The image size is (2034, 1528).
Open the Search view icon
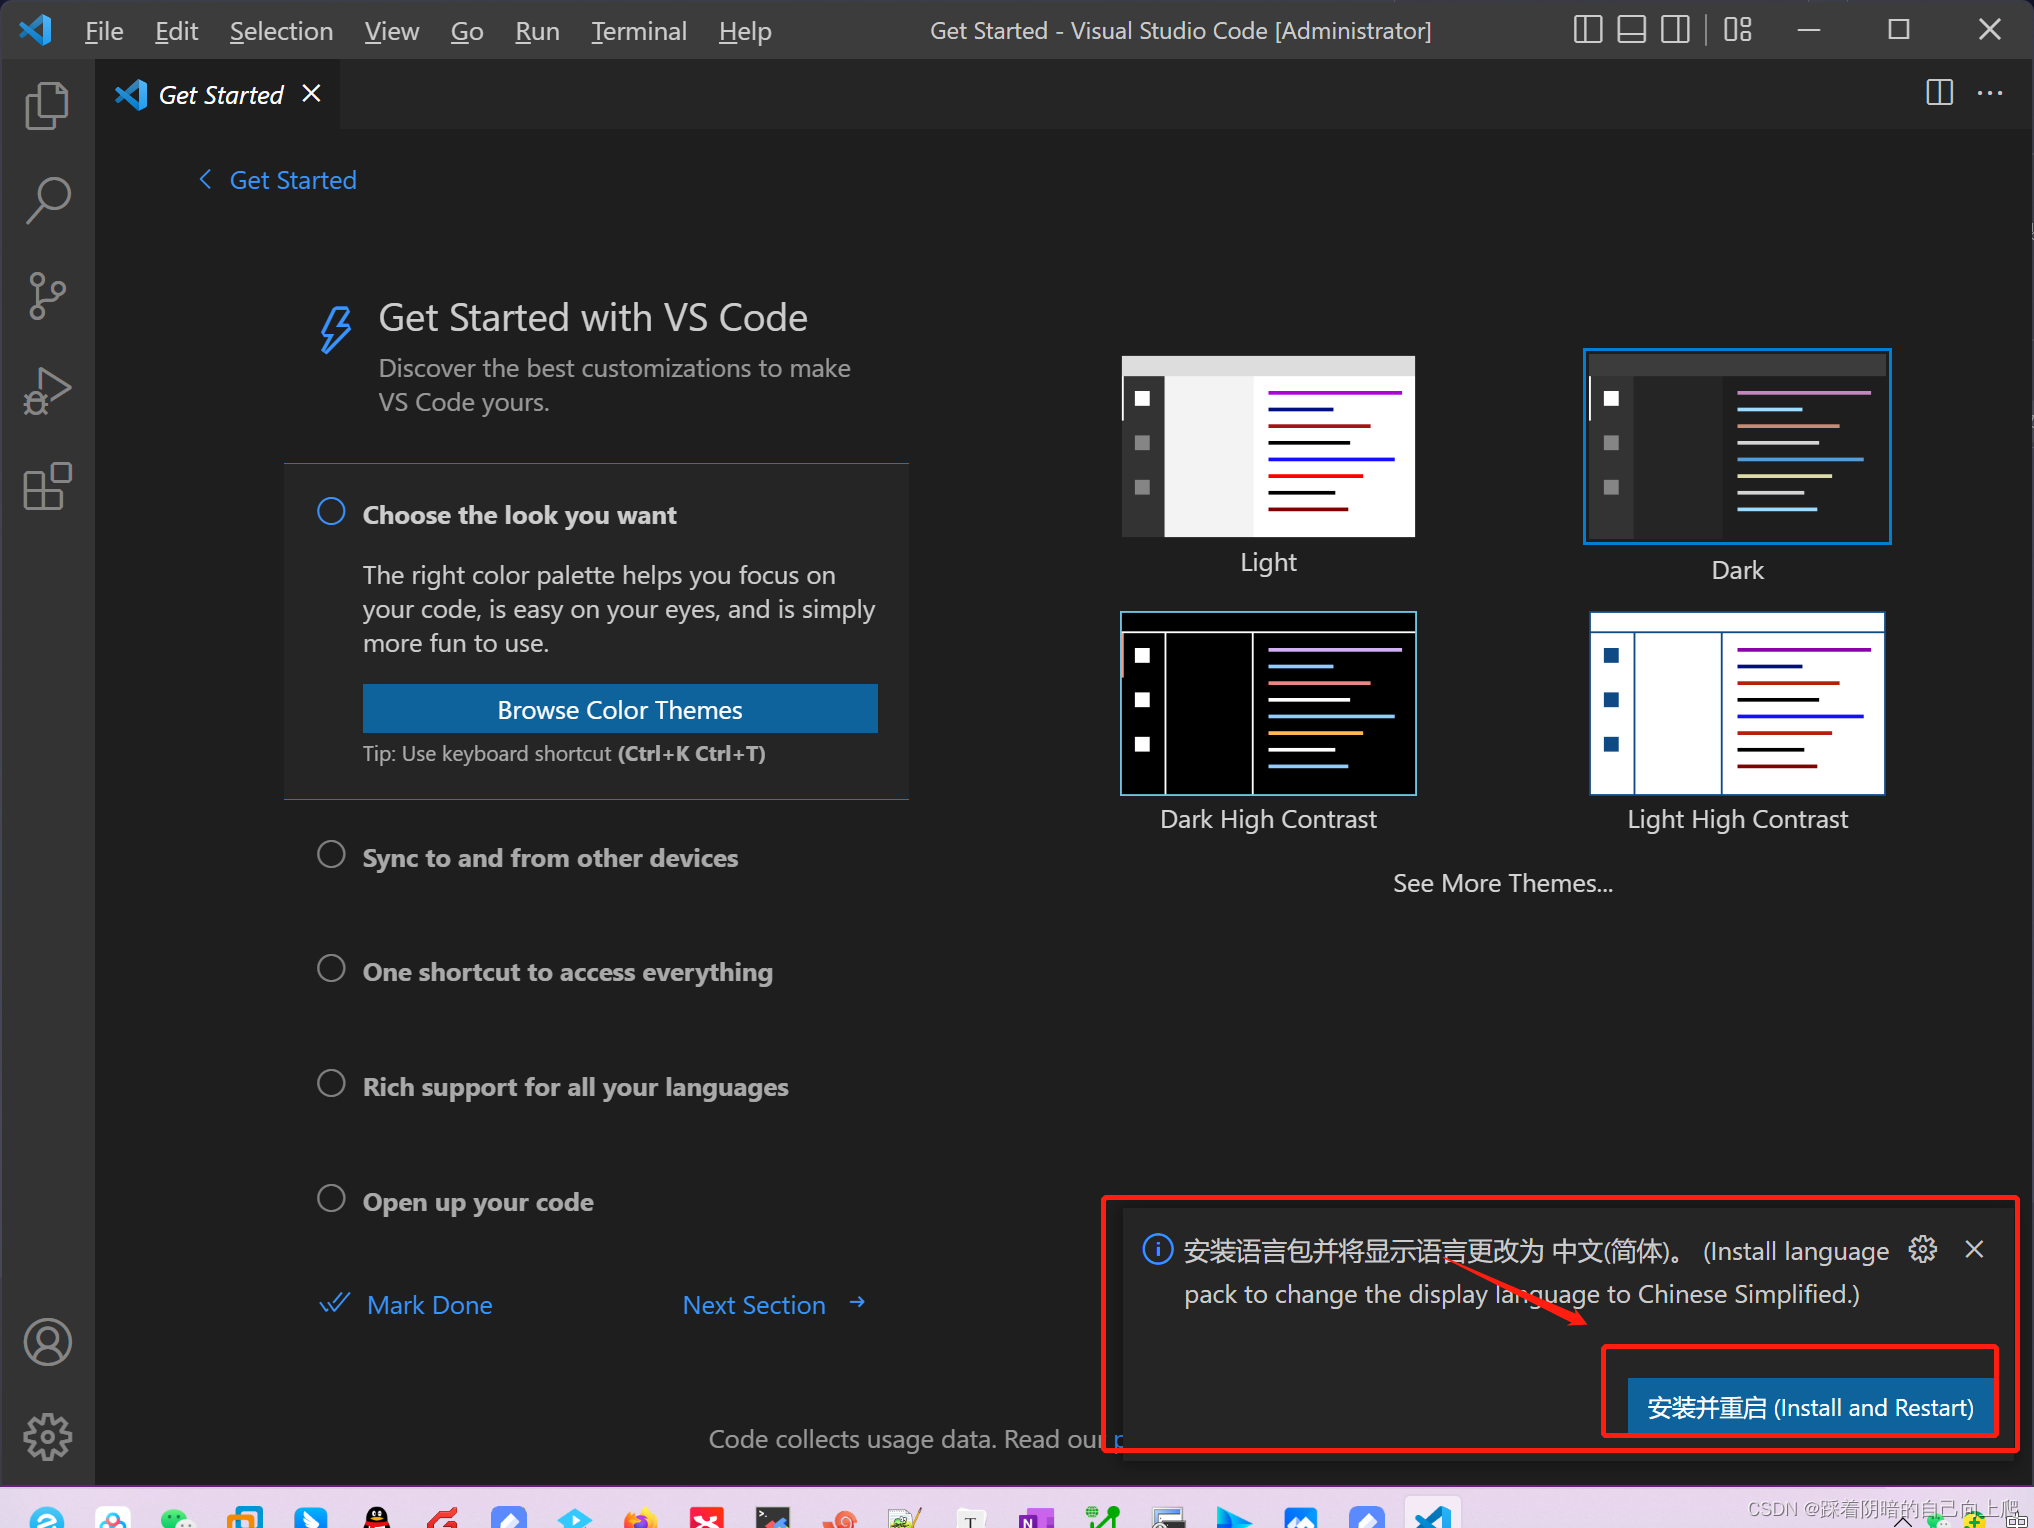(47, 200)
